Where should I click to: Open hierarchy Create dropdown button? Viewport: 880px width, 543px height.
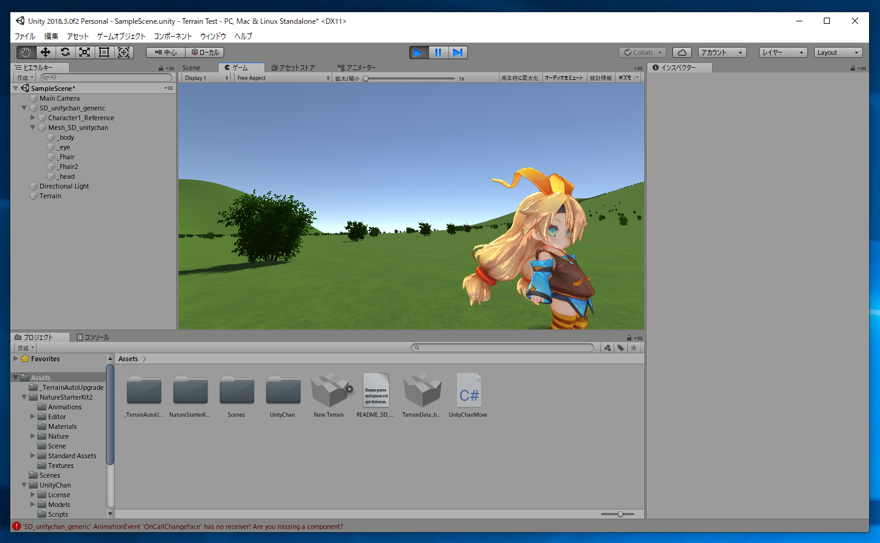pos(25,78)
